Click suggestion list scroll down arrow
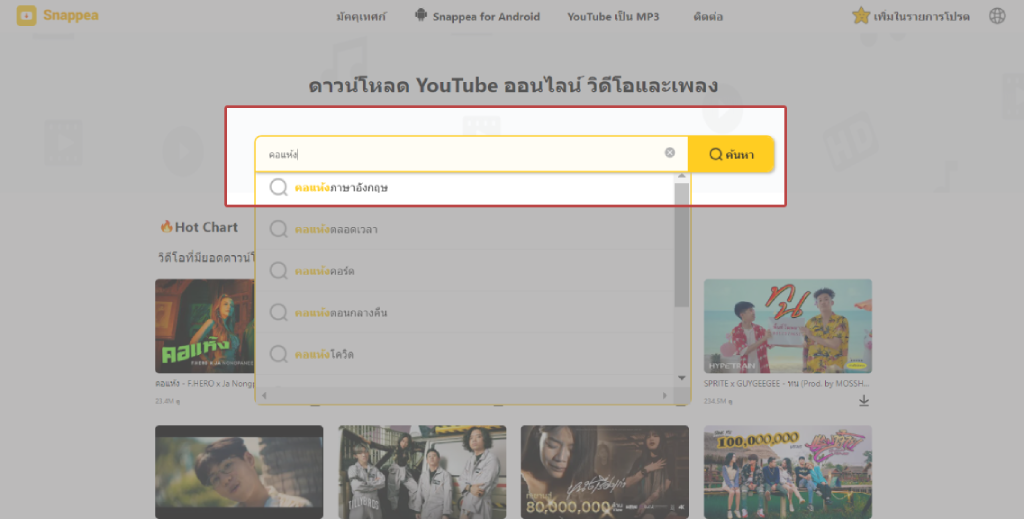1024x519 pixels. [x=682, y=378]
